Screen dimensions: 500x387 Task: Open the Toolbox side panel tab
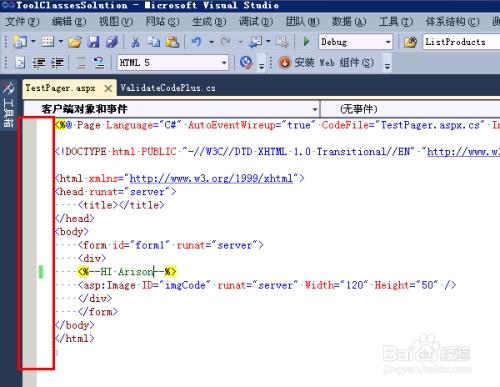pos(8,105)
